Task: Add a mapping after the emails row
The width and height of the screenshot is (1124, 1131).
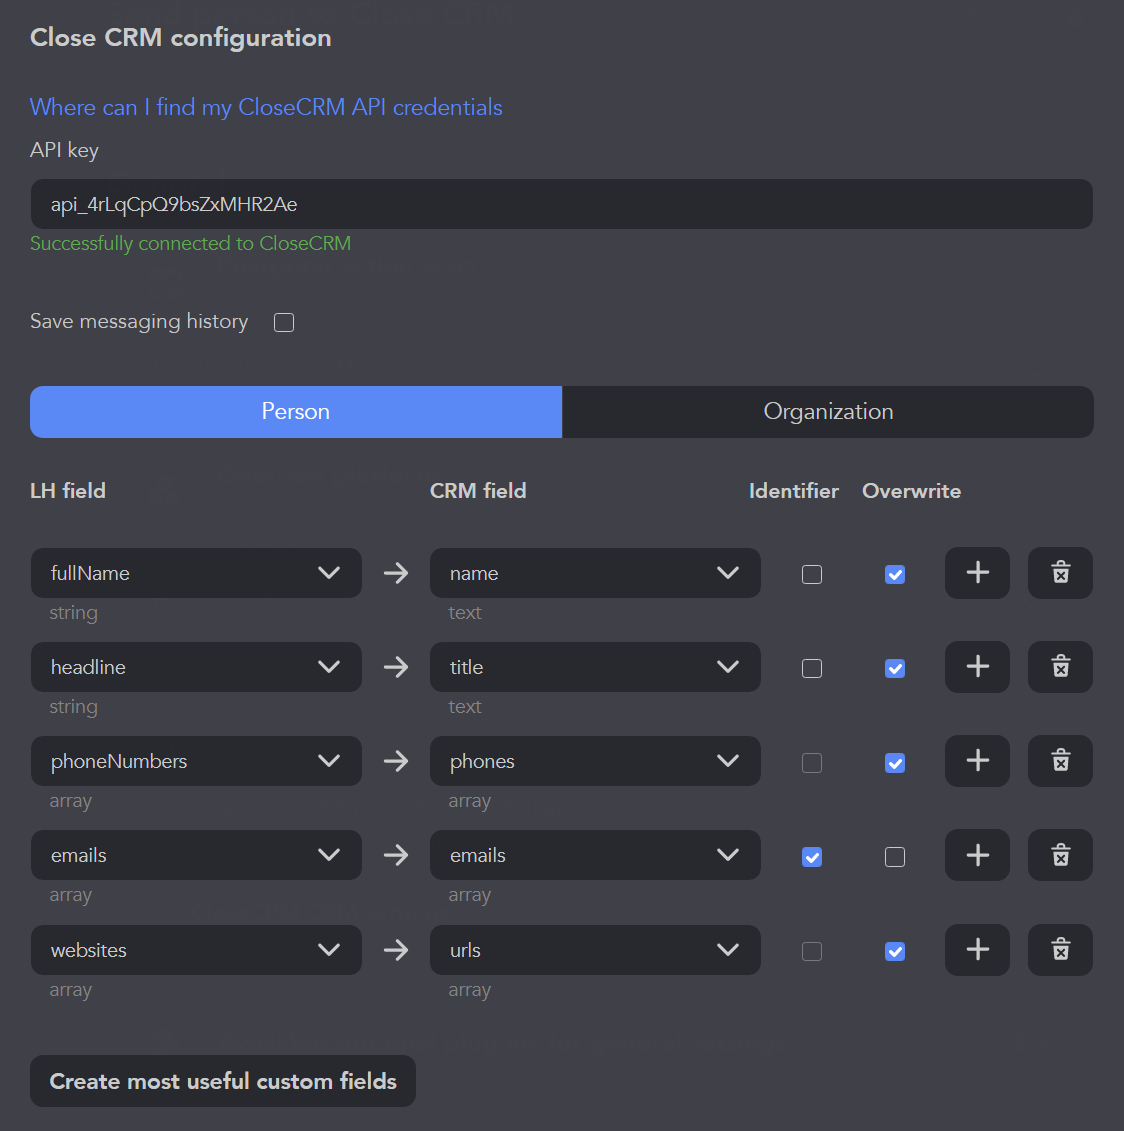Action: point(977,855)
